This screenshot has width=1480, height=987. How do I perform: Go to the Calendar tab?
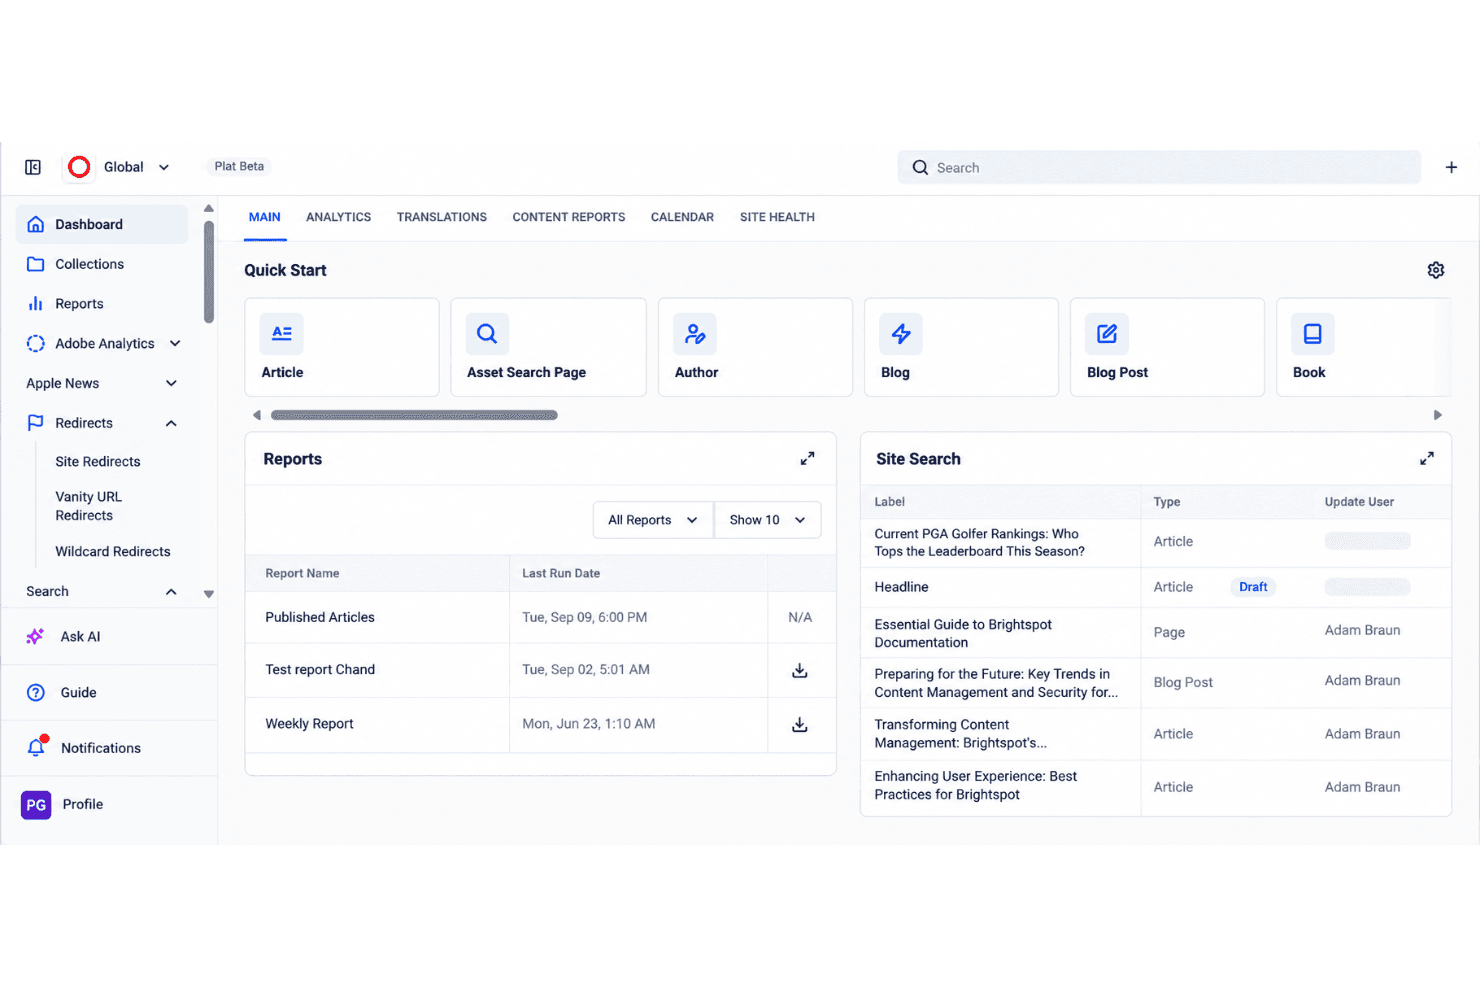coord(682,217)
